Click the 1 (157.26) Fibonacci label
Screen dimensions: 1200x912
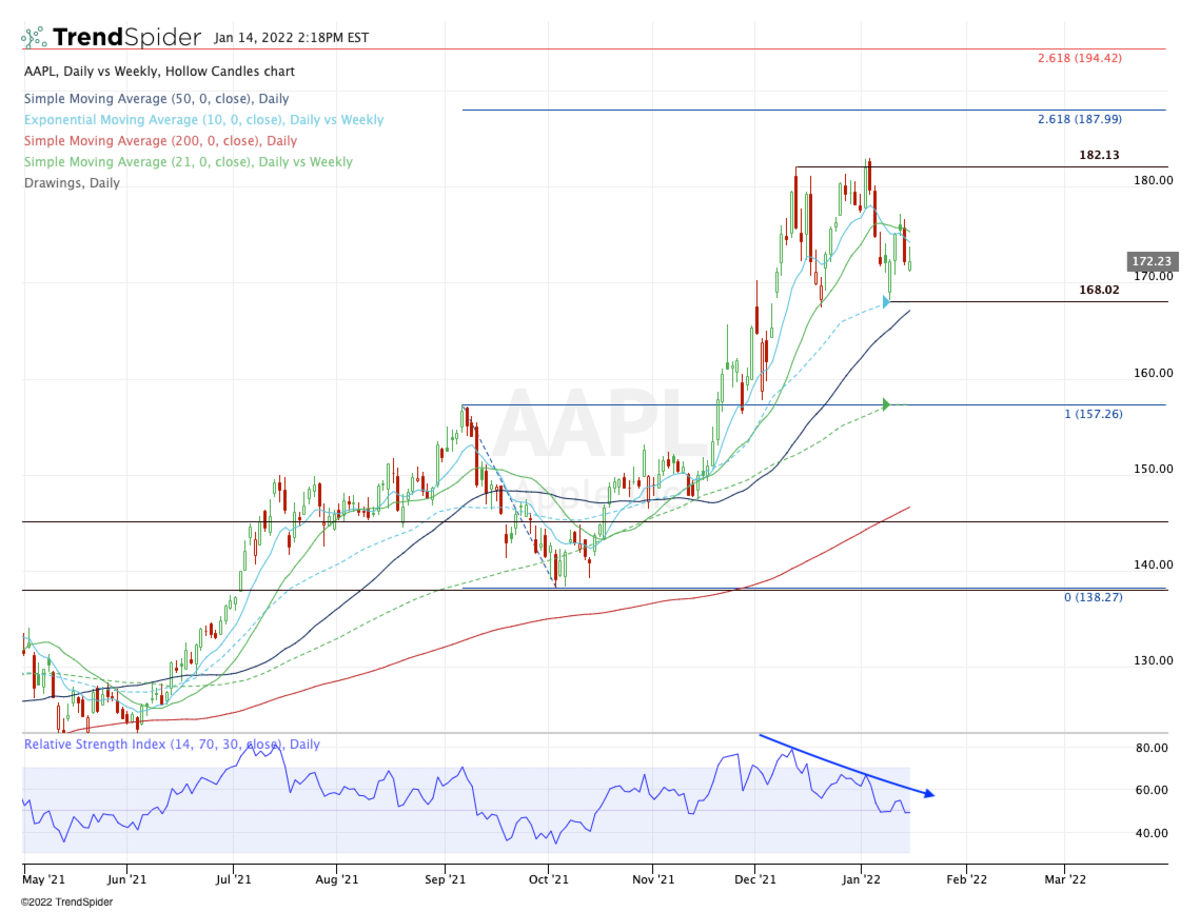coord(1093,413)
